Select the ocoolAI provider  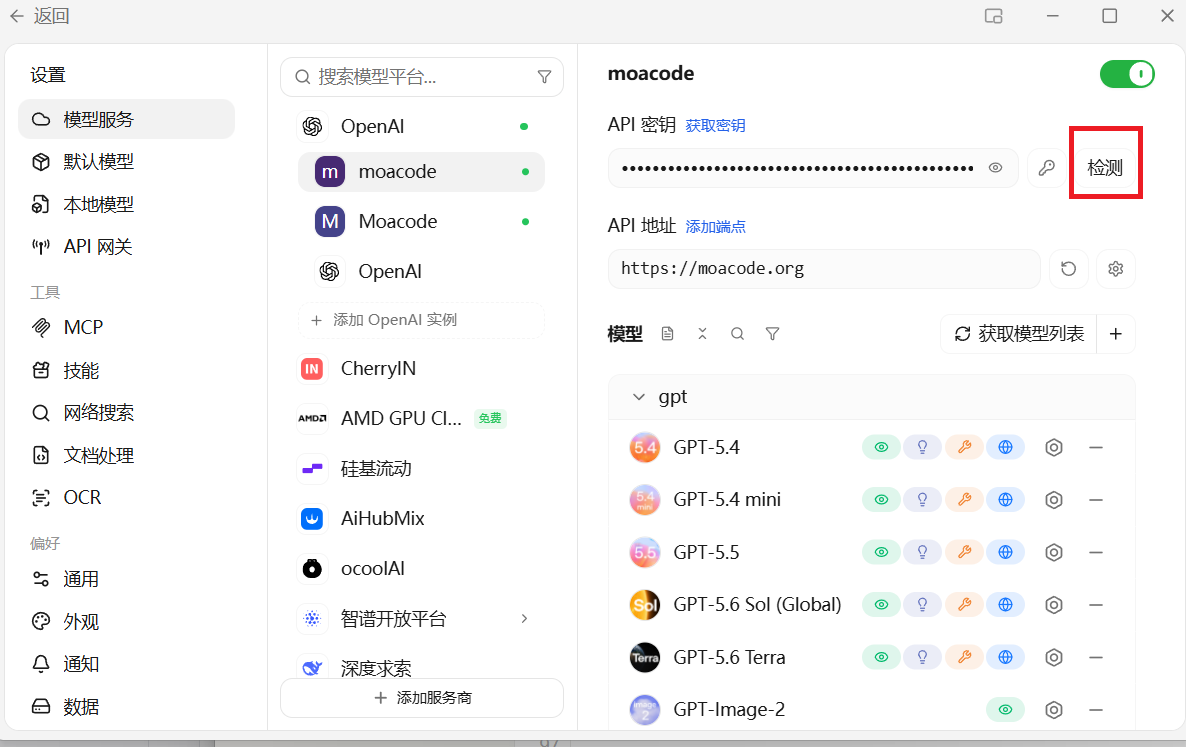[421, 569]
